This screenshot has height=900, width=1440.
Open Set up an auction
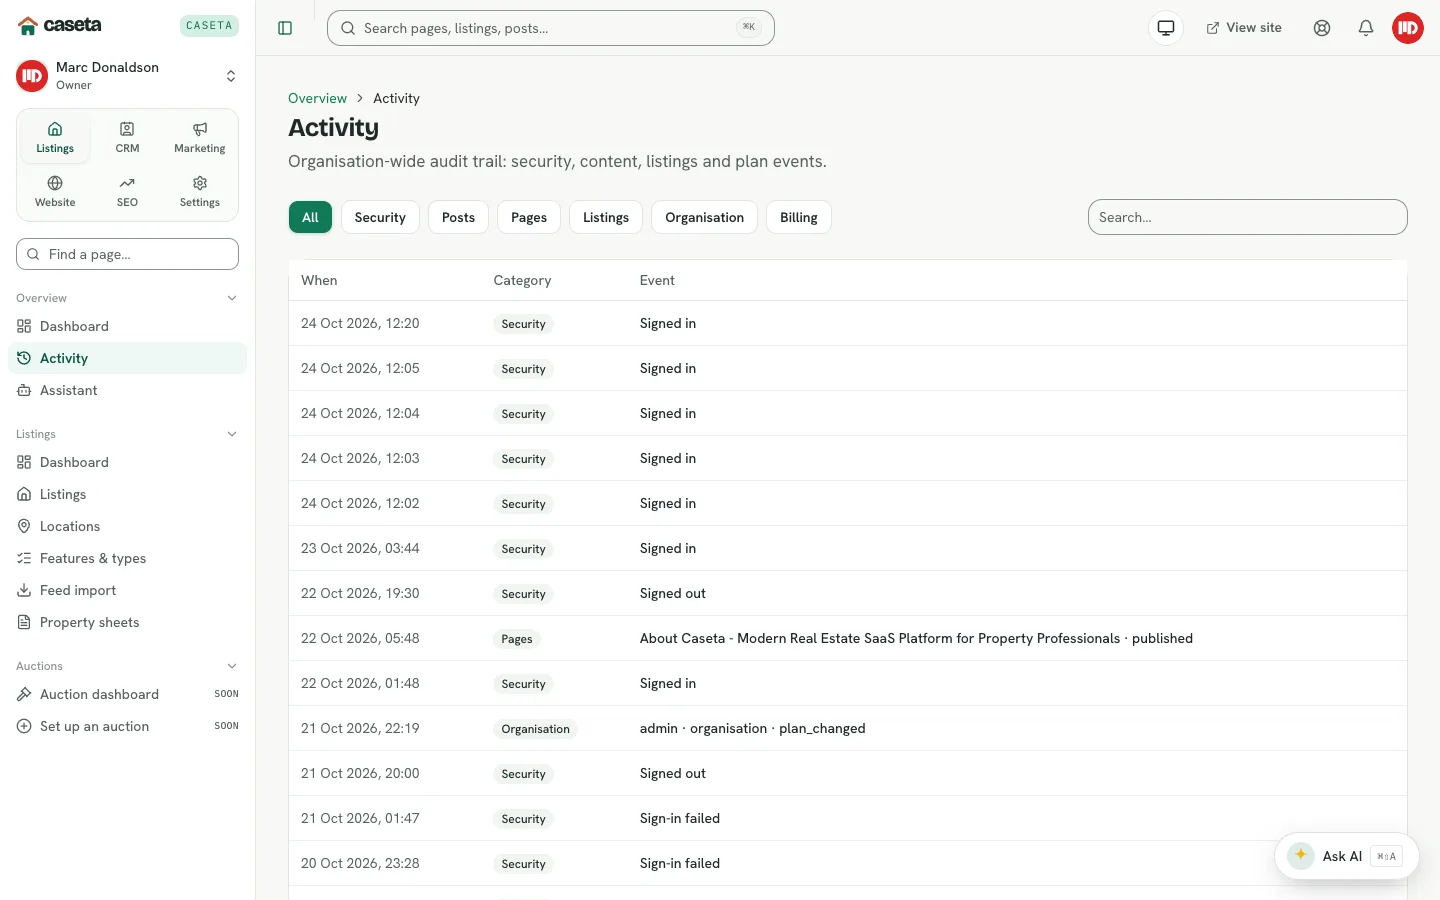127,726
